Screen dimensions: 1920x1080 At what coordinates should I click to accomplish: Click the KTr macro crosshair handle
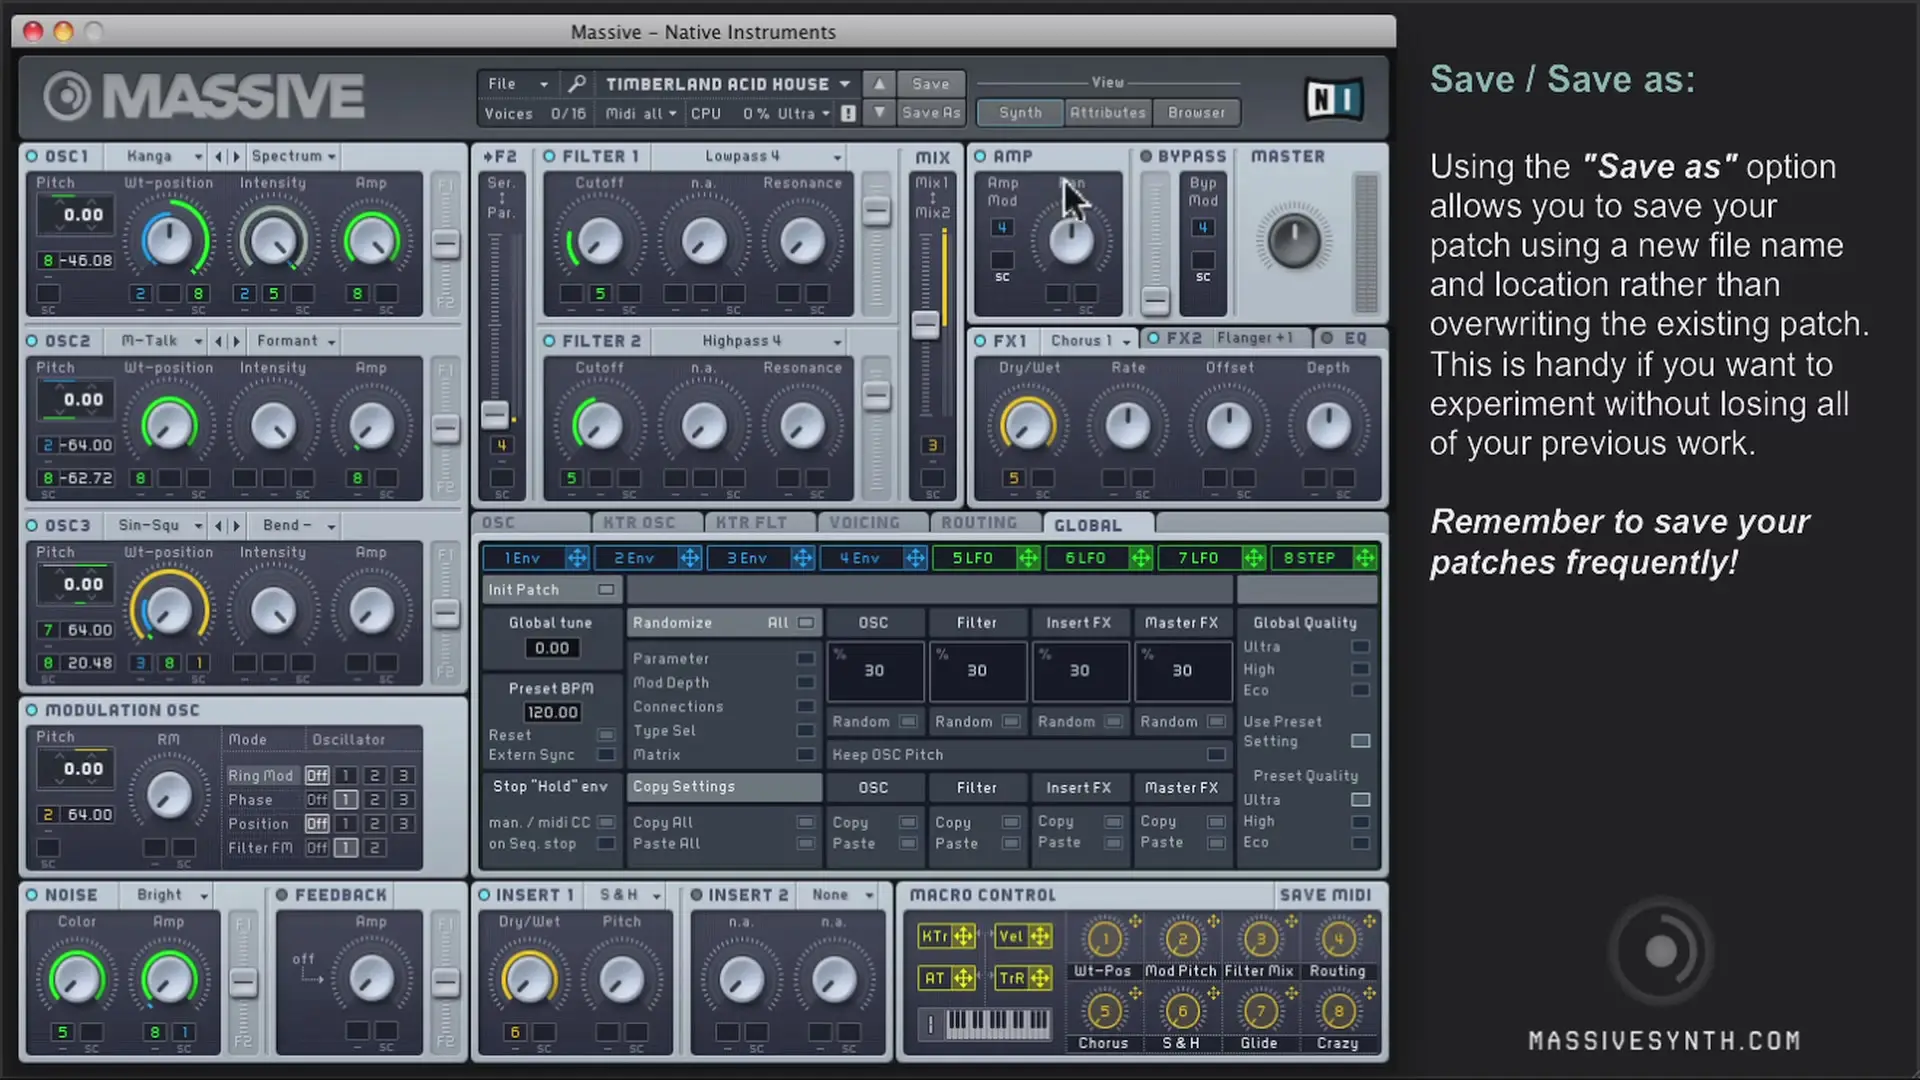pos(963,937)
